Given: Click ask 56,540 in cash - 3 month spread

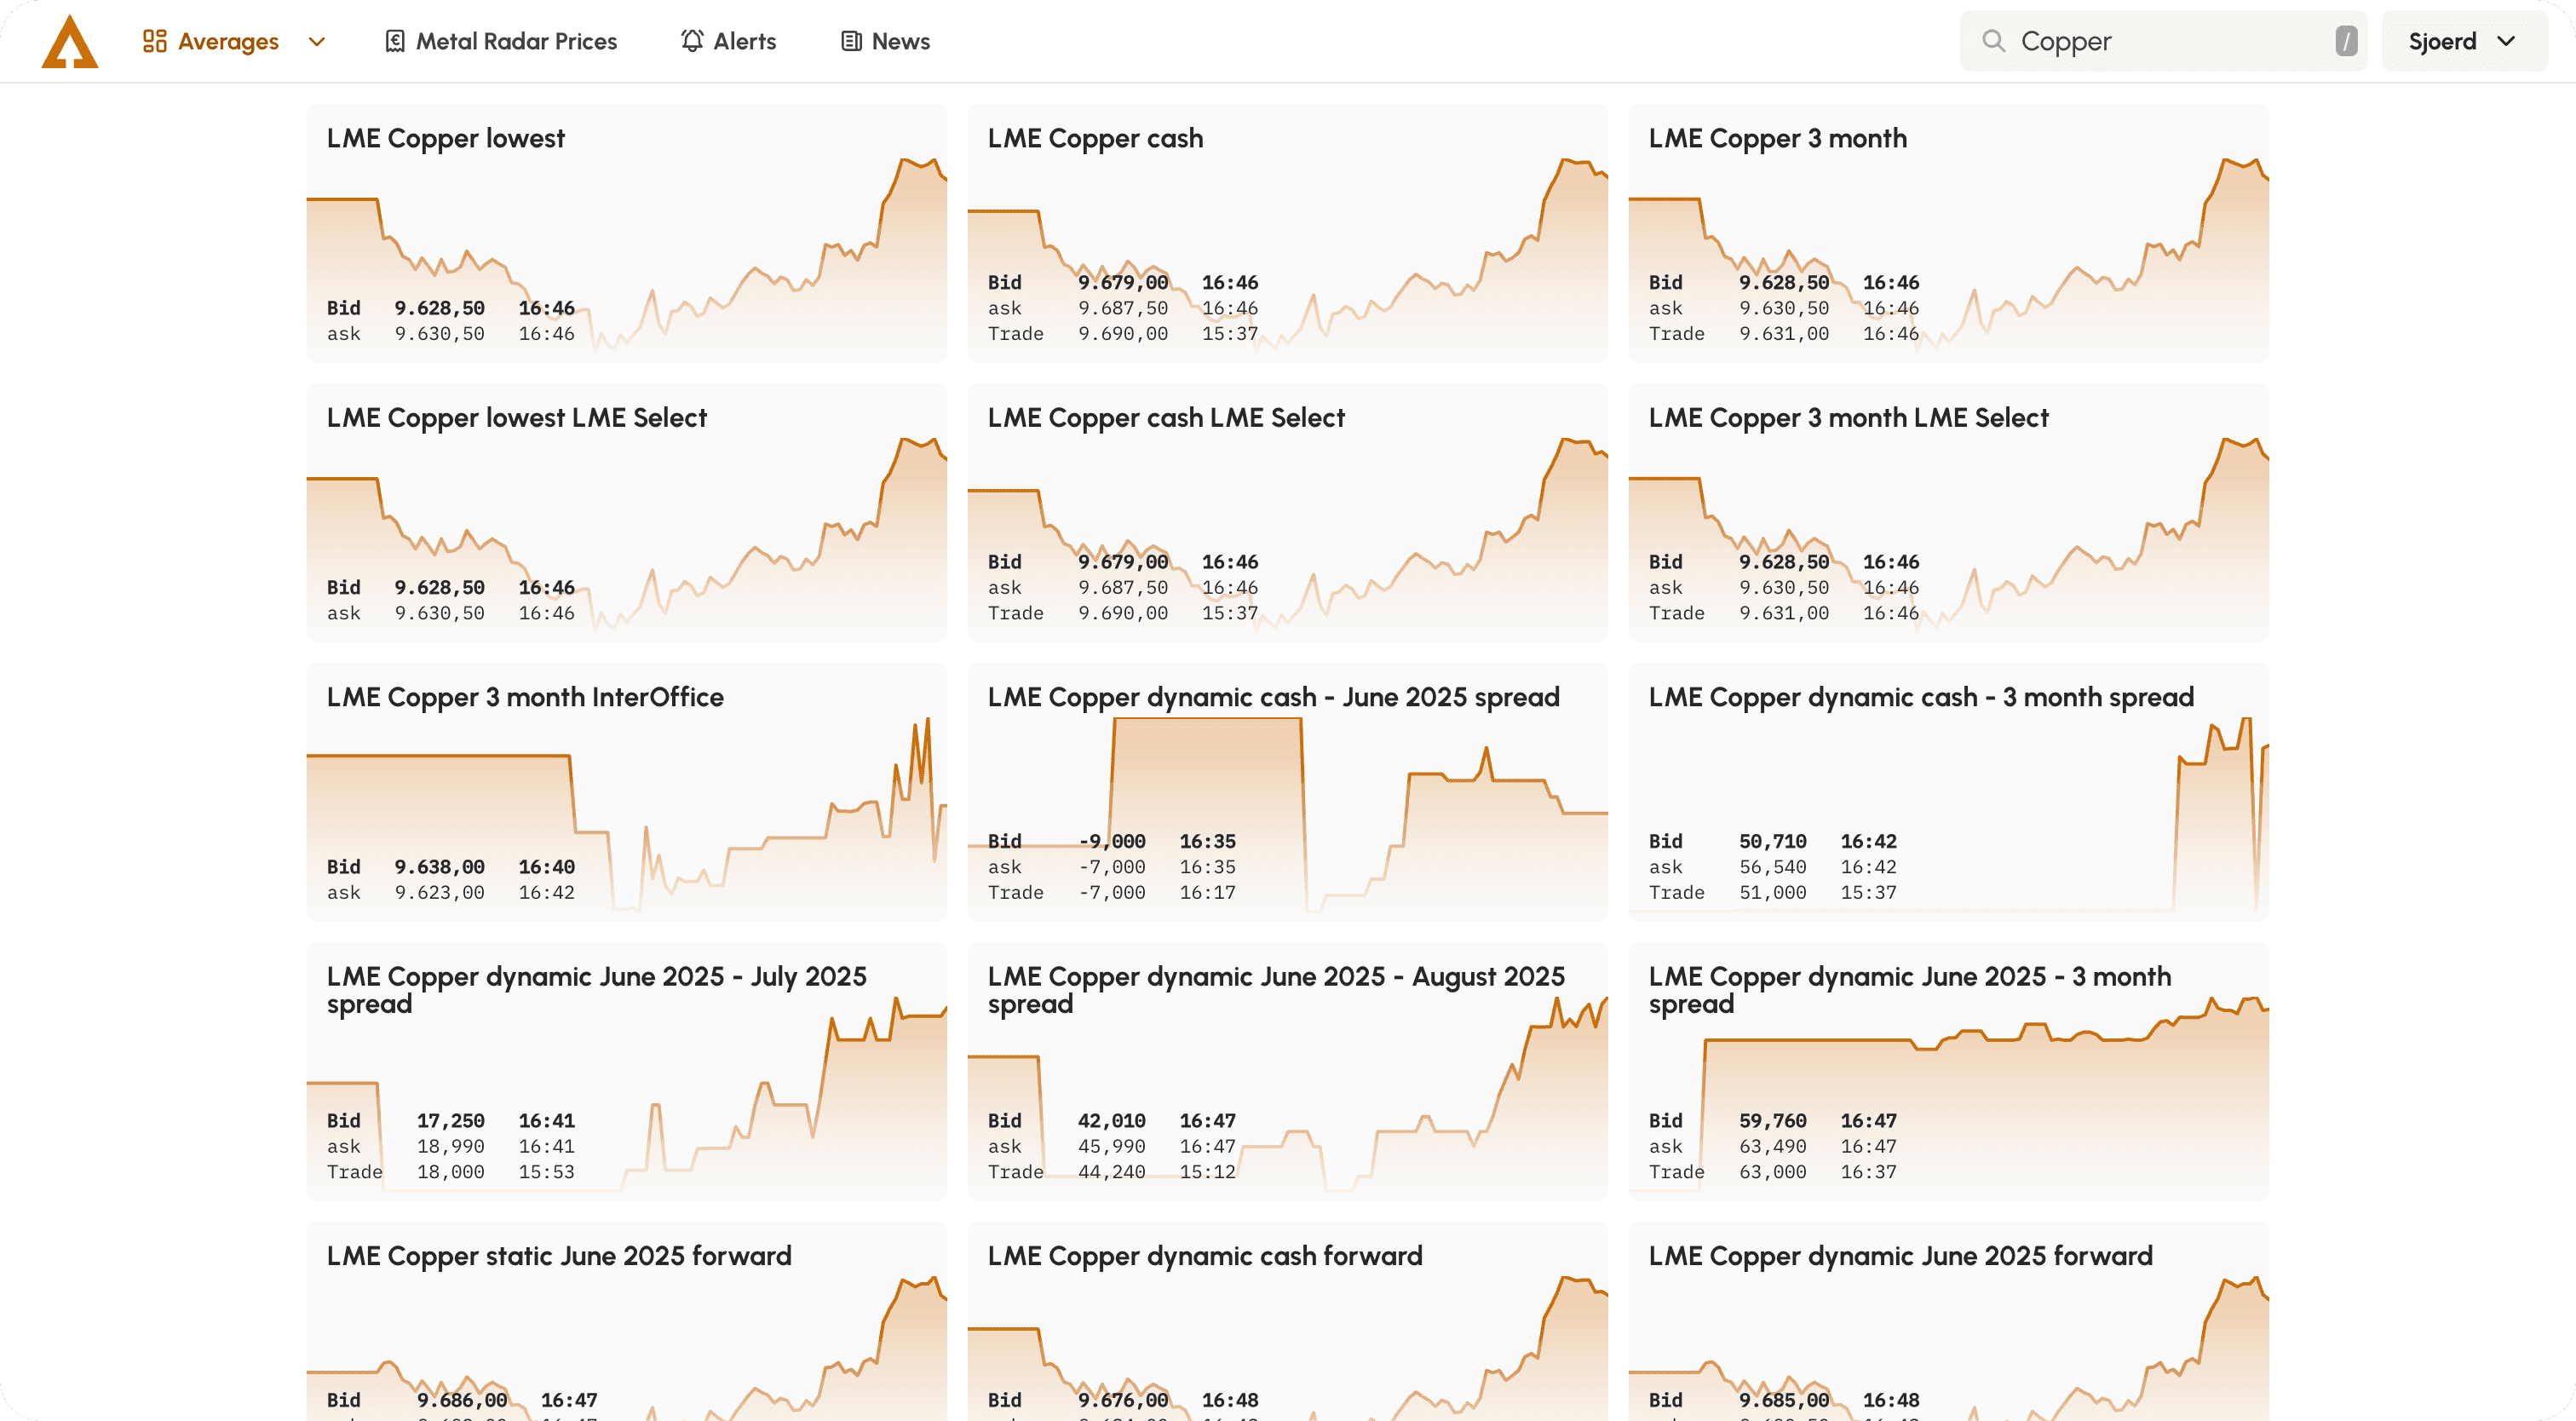Looking at the screenshot, I should [1773, 868].
